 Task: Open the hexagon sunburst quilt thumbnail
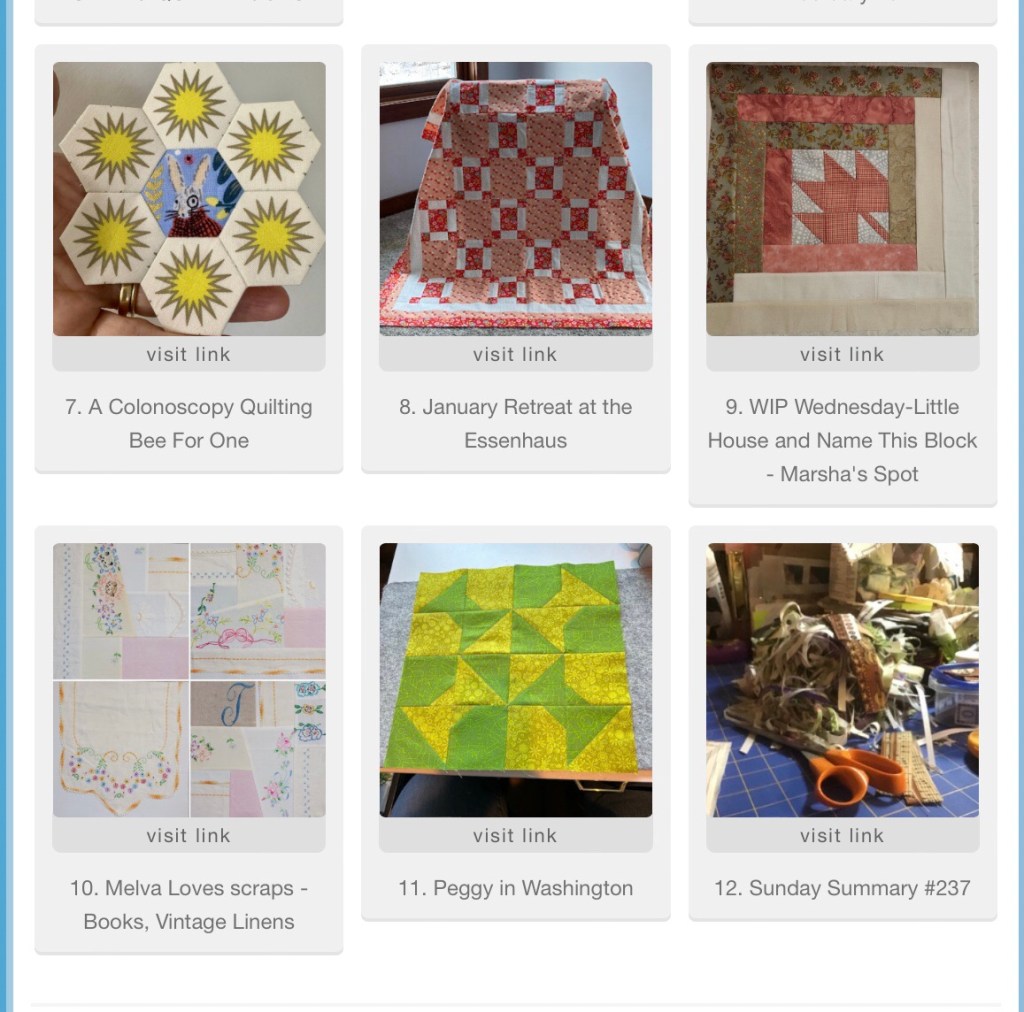pyautogui.click(x=189, y=198)
